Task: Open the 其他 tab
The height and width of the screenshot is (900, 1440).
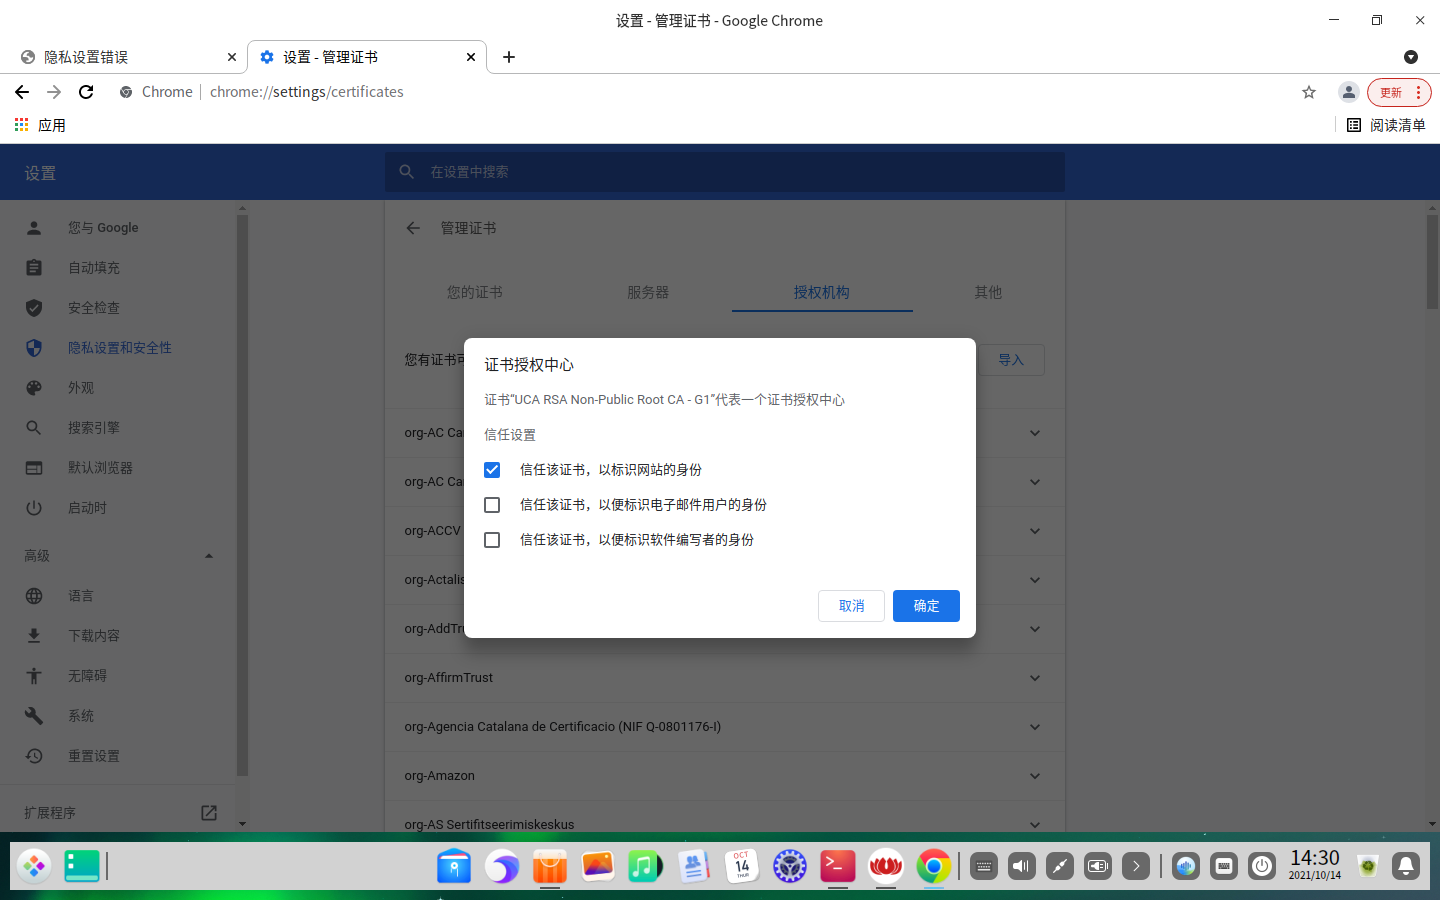Action: [988, 292]
